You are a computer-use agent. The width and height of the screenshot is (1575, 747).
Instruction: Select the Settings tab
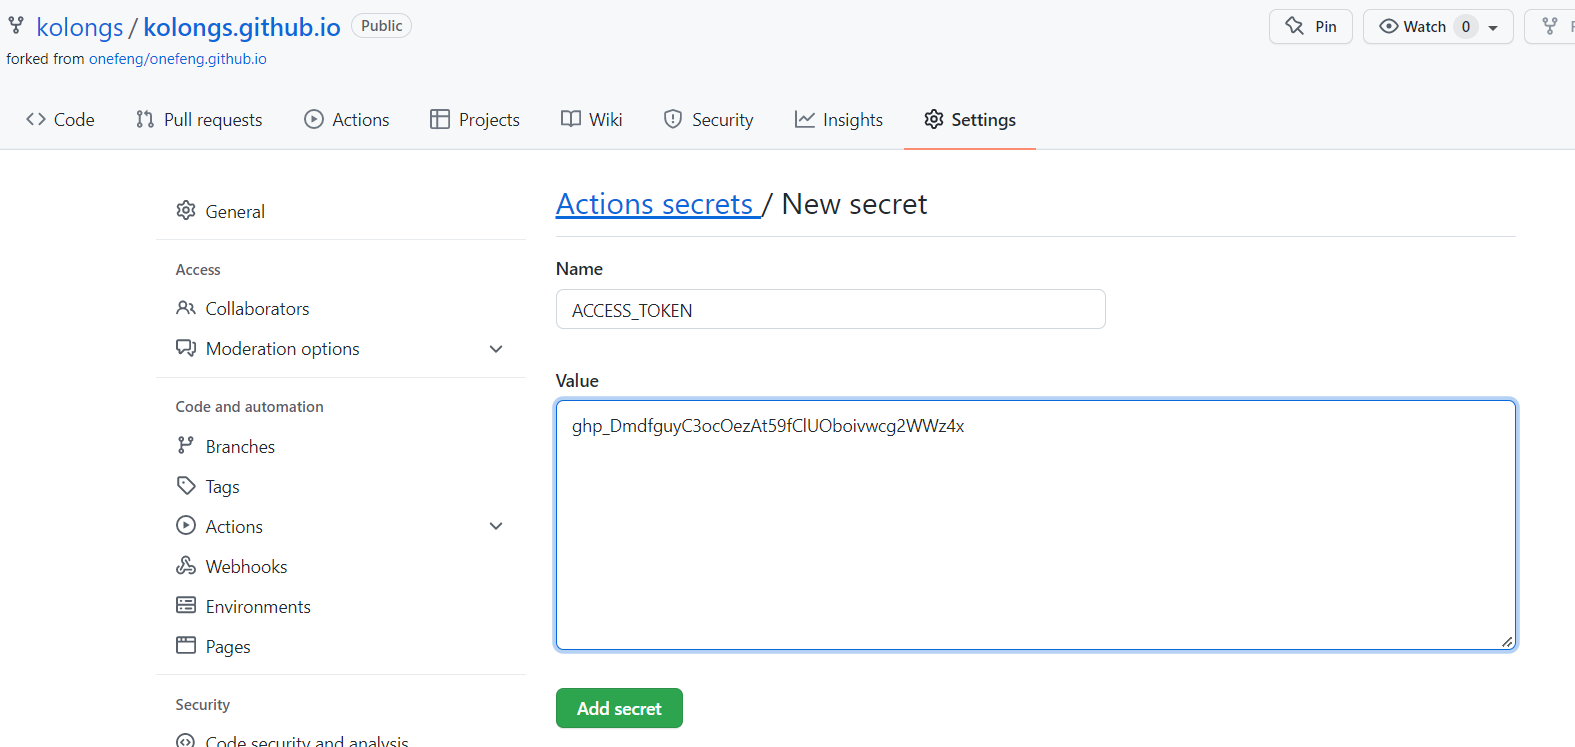(970, 120)
